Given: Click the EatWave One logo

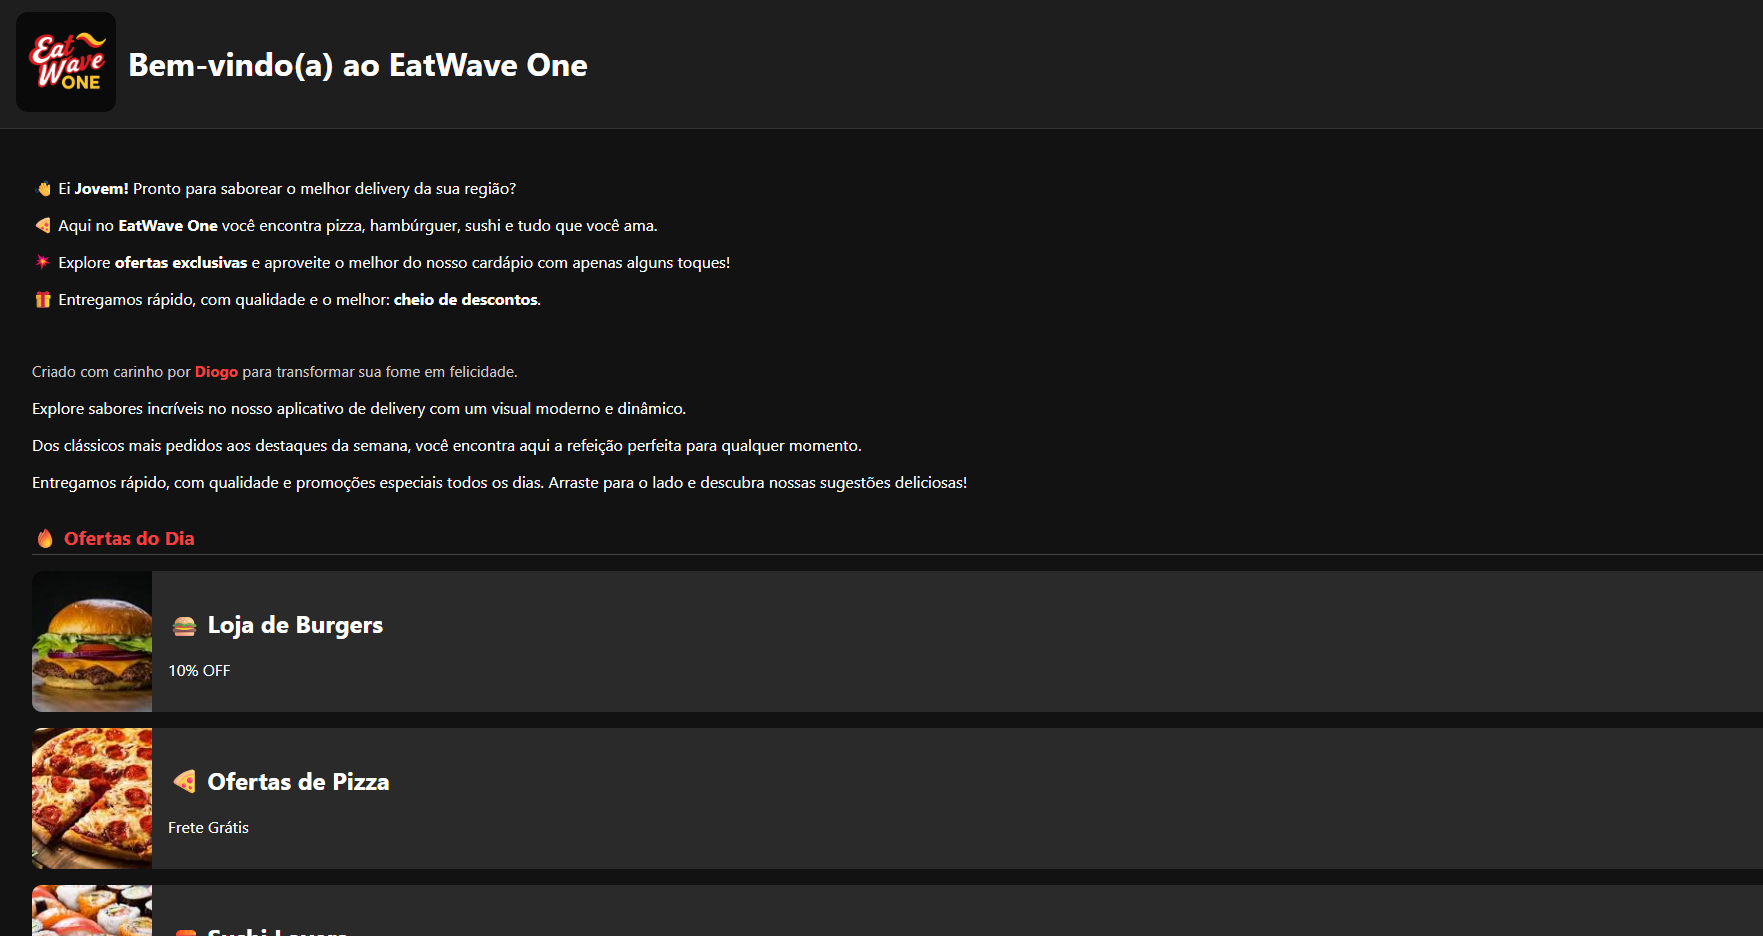Looking at the screenshot, I should 66,62.
